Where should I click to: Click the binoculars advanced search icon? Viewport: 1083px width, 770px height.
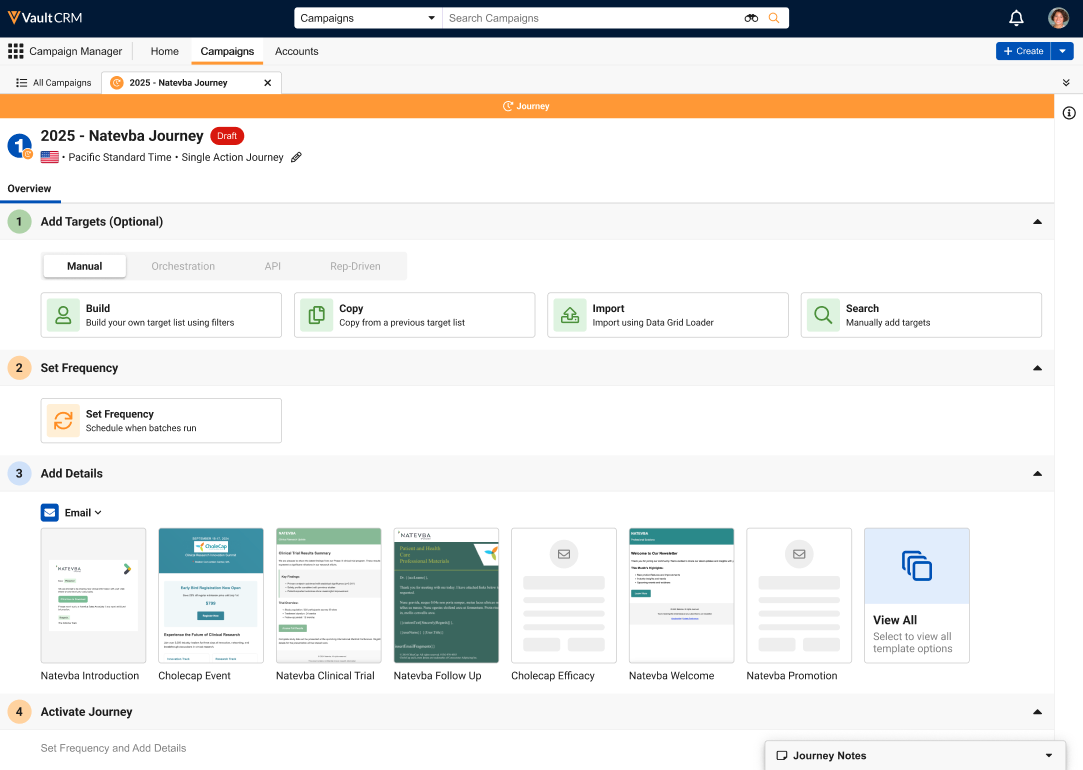751,18
